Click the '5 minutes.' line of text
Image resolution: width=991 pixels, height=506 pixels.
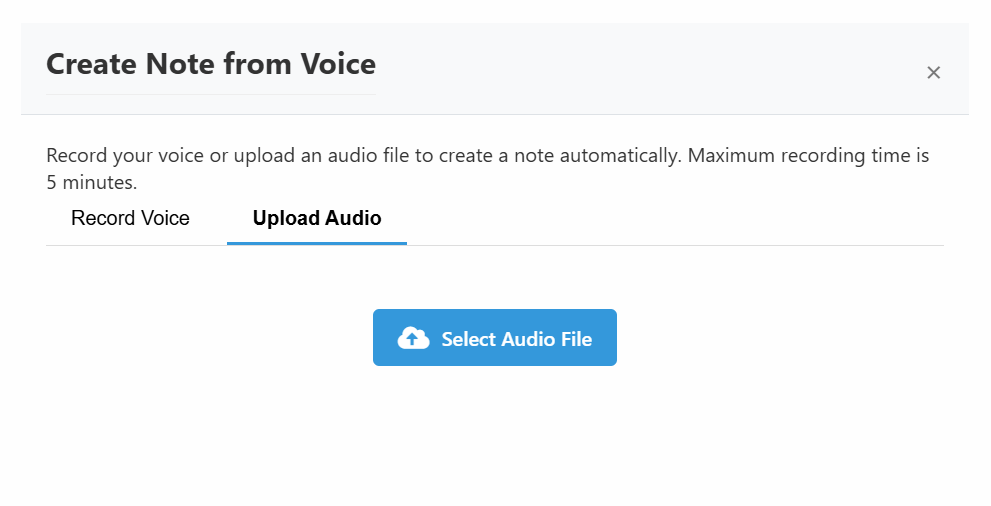92,183
